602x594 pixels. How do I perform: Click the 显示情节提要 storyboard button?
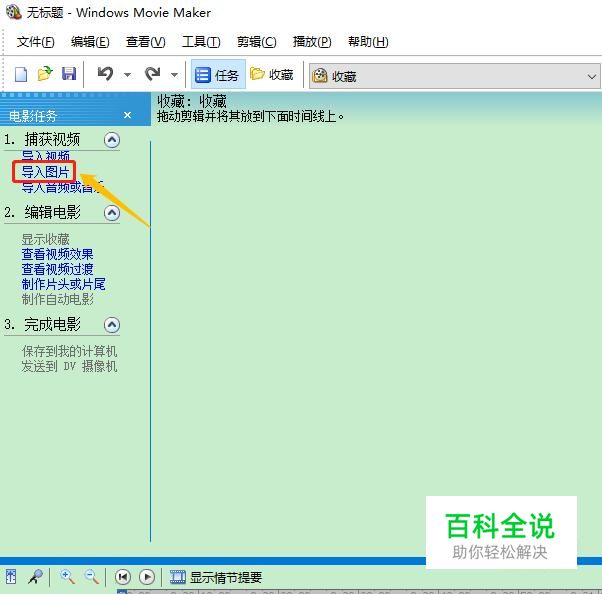click(x=216, y=577)
